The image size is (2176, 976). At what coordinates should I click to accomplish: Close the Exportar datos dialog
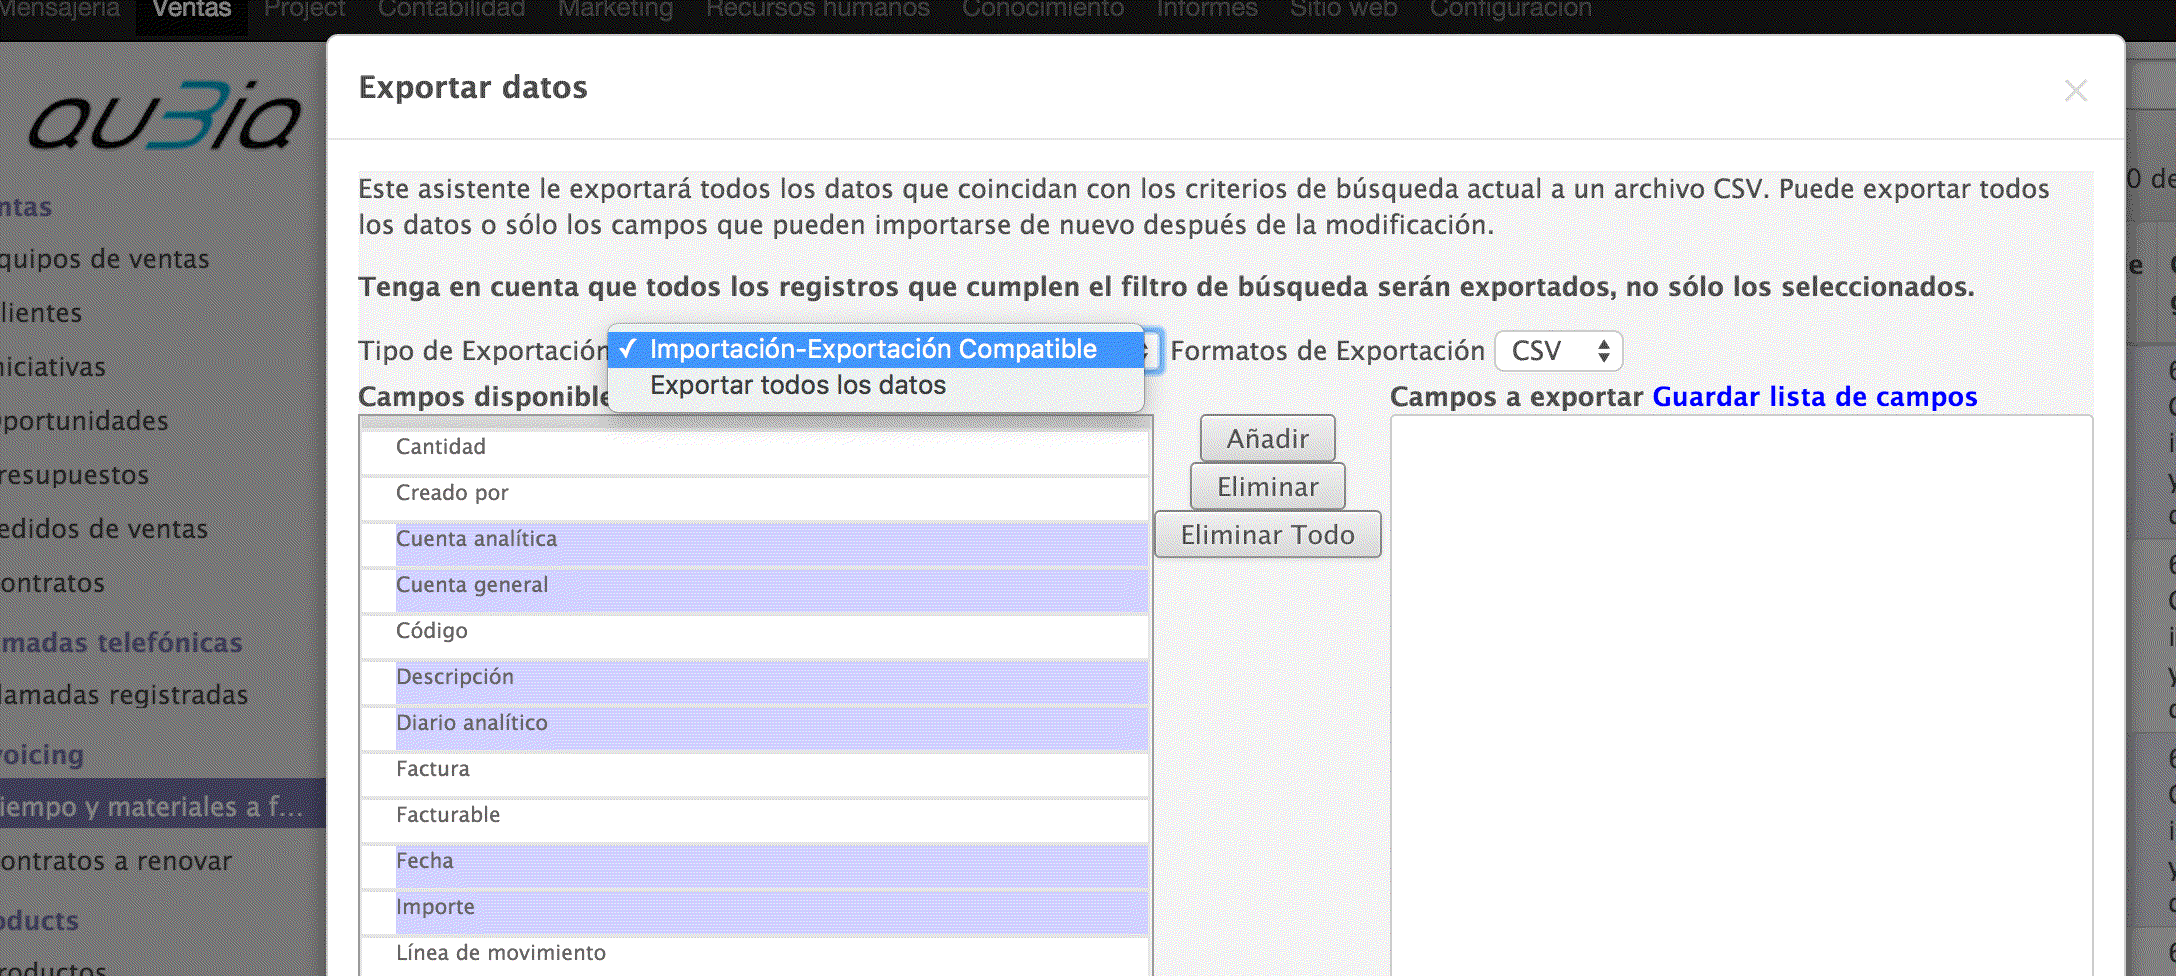2075,91
